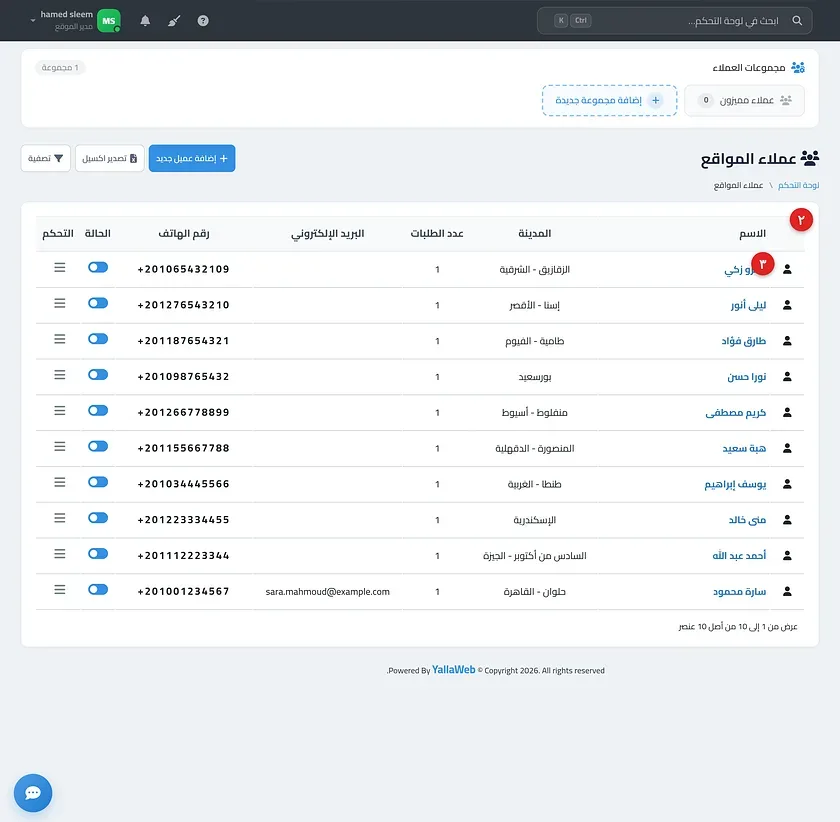Image resolution: width=840 pixels, height=822 pixels.
Task: Click the search magnifier icon
Action: 797,21
